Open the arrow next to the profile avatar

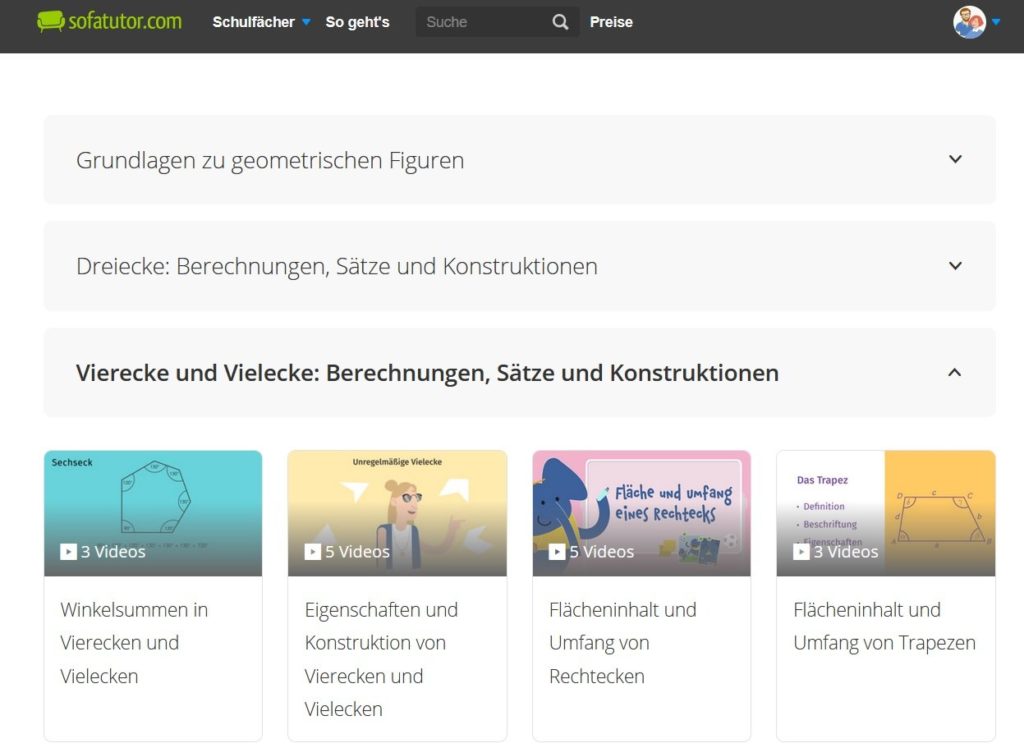[x=994, y=21]
